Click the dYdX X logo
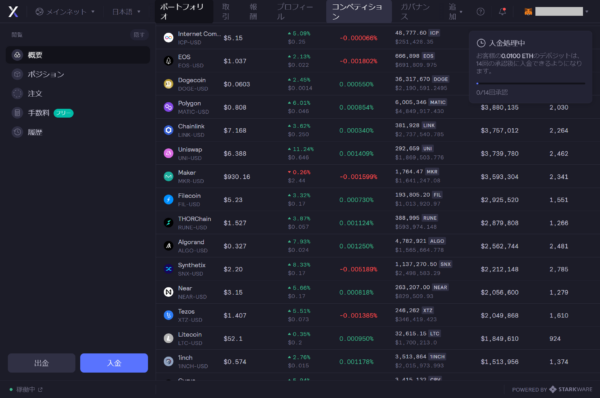Screen dimensions: 600x398 pyautogui.click(x=13, y=11)
